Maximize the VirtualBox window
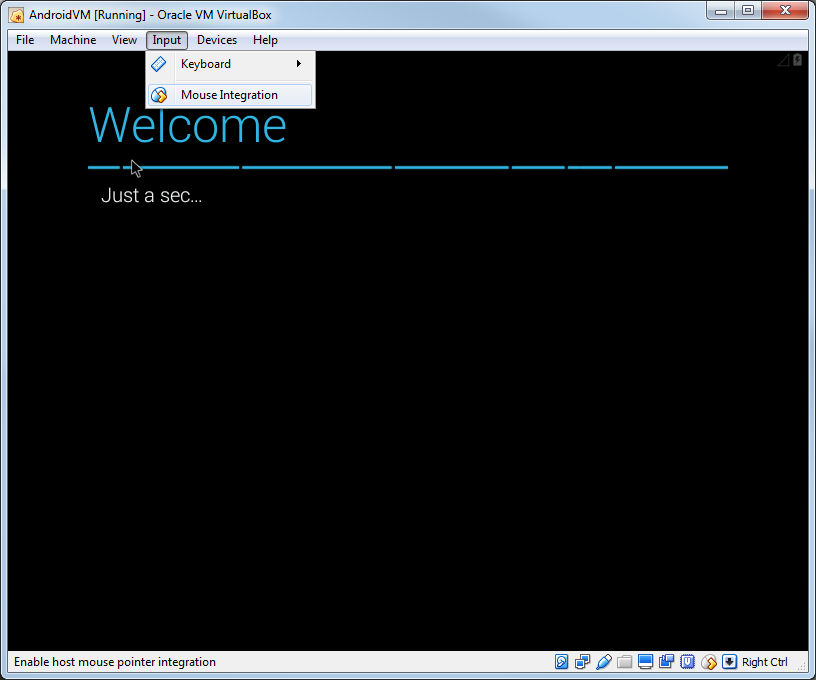816x680 pixels. point(748,11)
